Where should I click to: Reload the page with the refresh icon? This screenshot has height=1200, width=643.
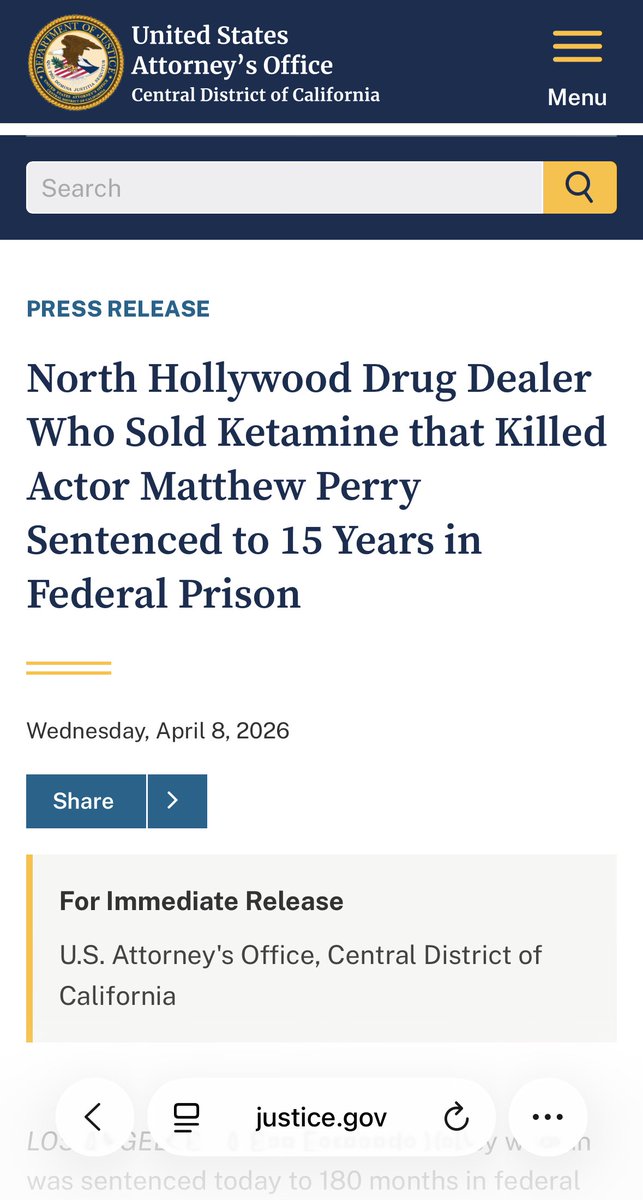(x=456, y=1117)
